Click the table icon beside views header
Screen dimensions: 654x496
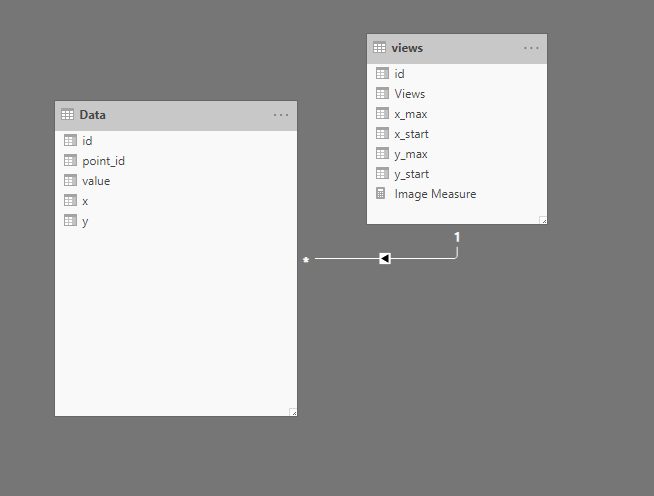point(380,48)
